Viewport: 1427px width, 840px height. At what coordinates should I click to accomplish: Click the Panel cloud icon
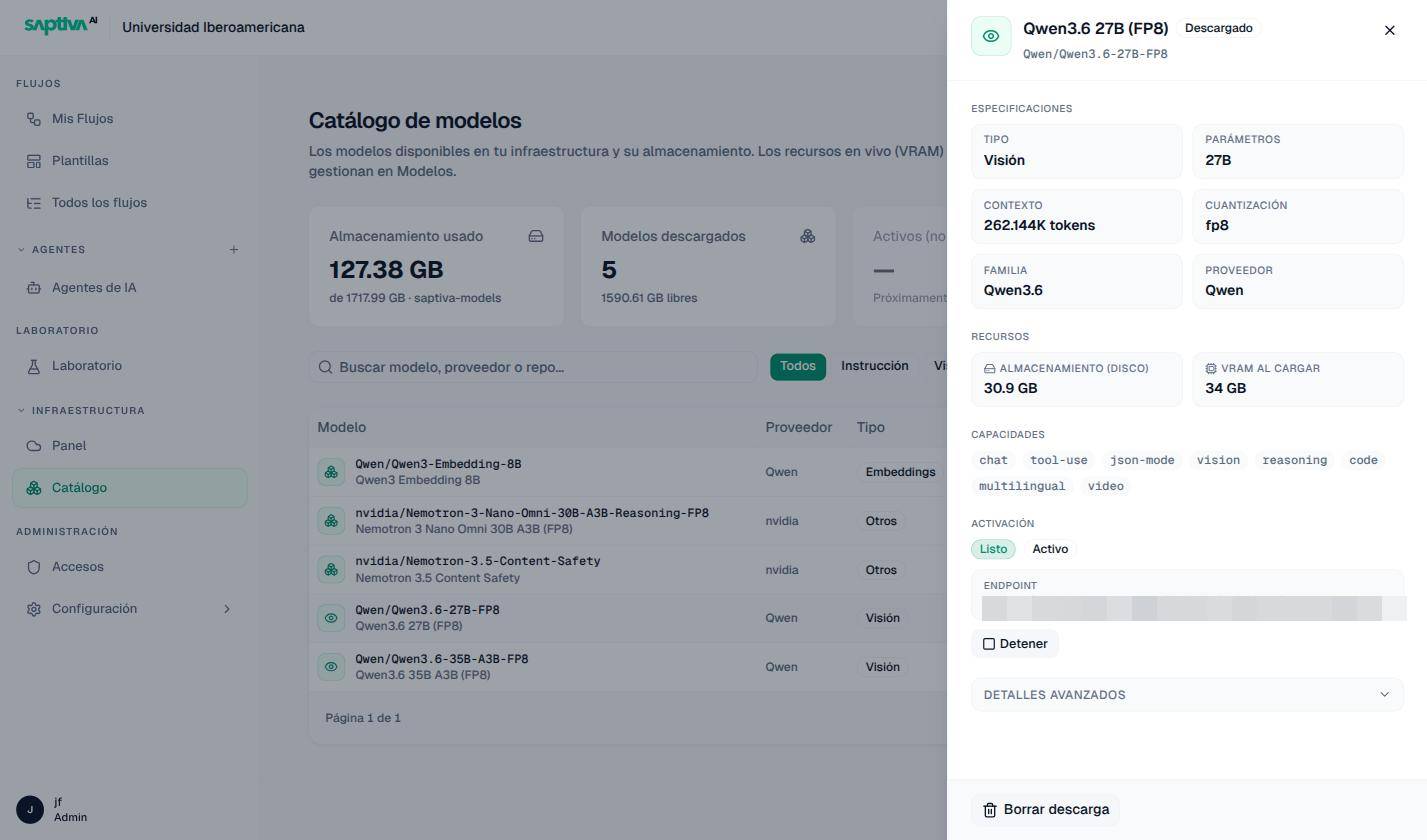pos(34,446)
